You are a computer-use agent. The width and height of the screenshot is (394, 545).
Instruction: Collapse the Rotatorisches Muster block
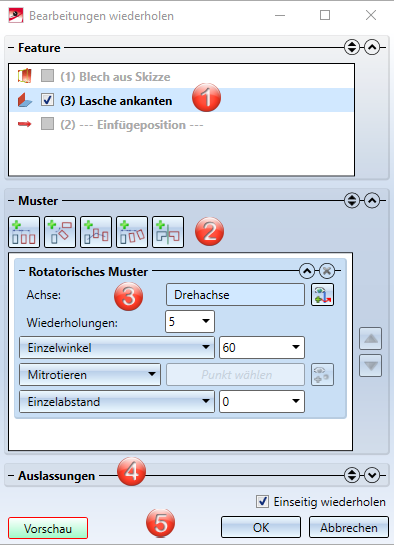pyautogui.click(x=307, y=271)
